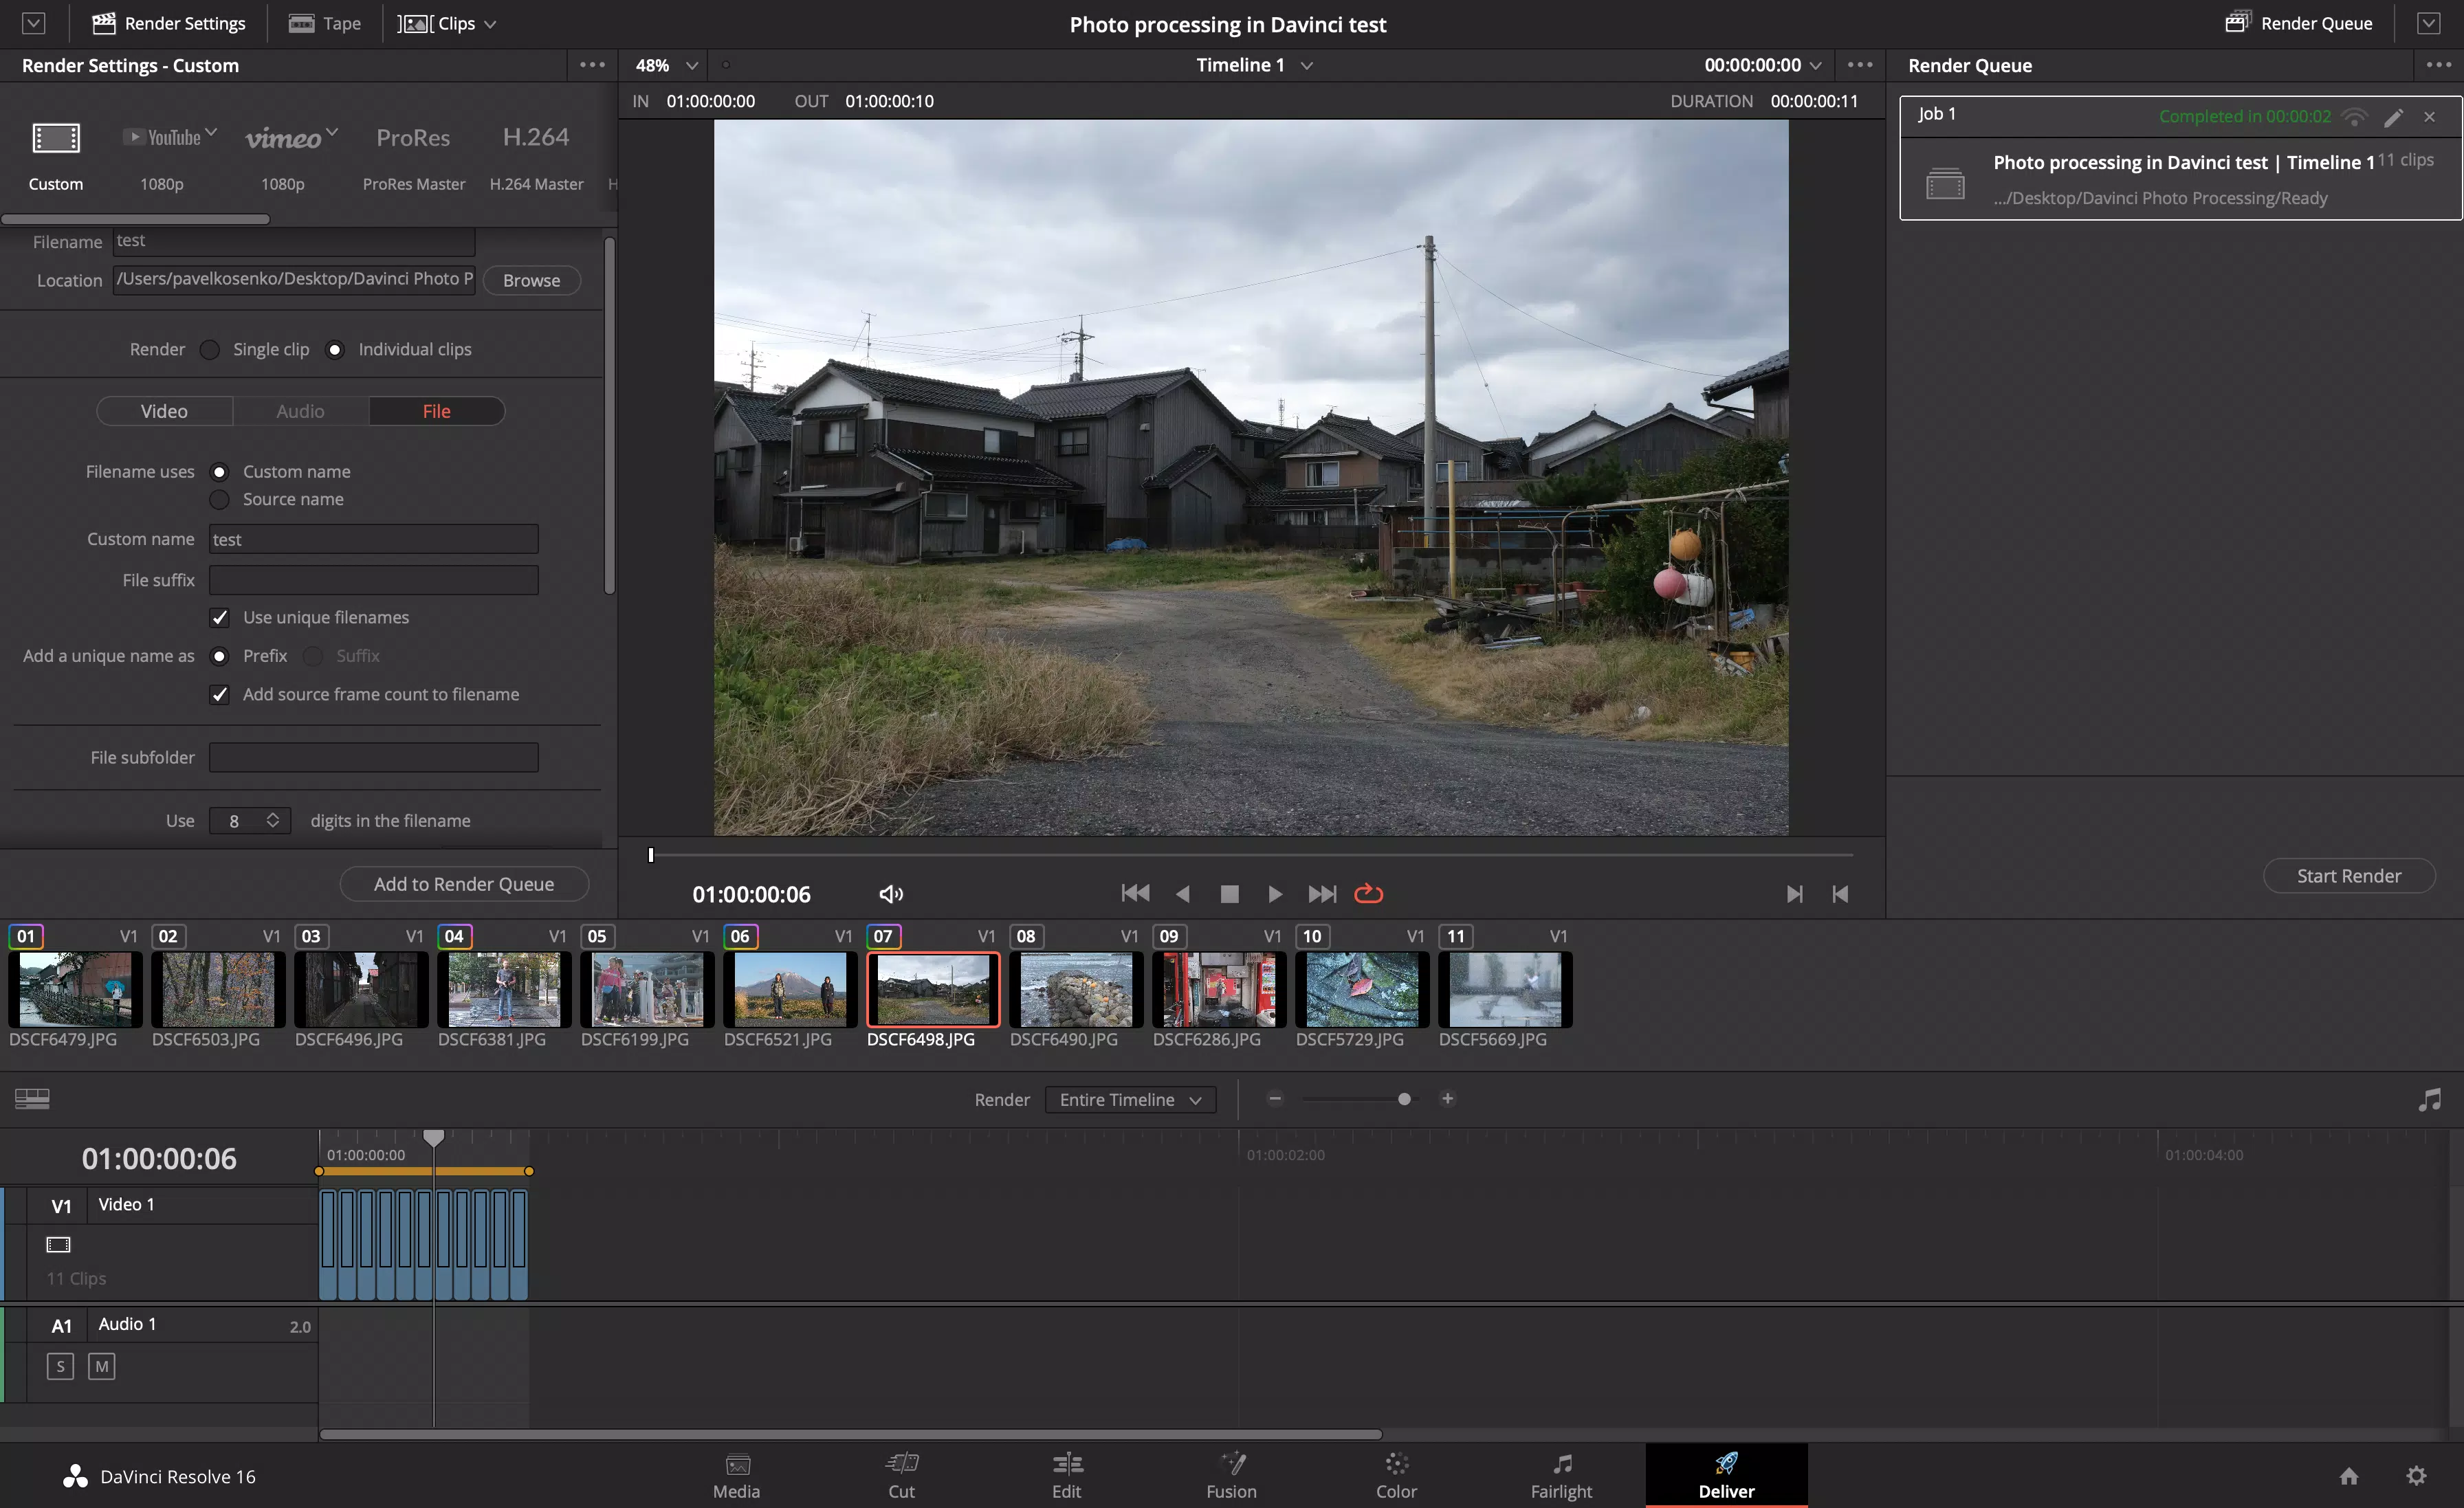Viewport: 2464px width, 1508px height.
Task: Jump to the first frame in the viewer
Action: click(1135, 894)
